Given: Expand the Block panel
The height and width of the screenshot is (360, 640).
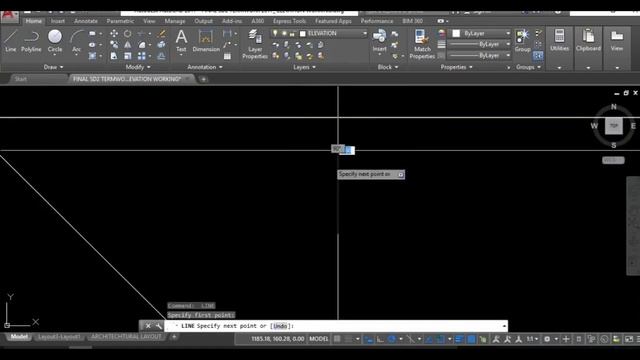Looking at the screenshot, I should [x=388, y=67].
